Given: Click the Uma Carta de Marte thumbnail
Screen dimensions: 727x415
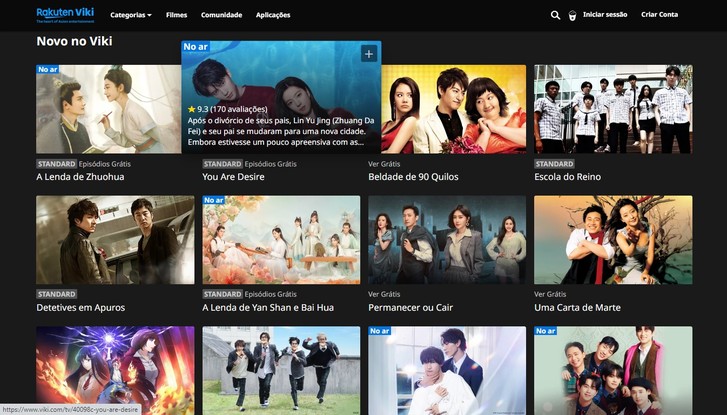Looking at the screenshot, I should pyautogui.click(x=613, y=240).
